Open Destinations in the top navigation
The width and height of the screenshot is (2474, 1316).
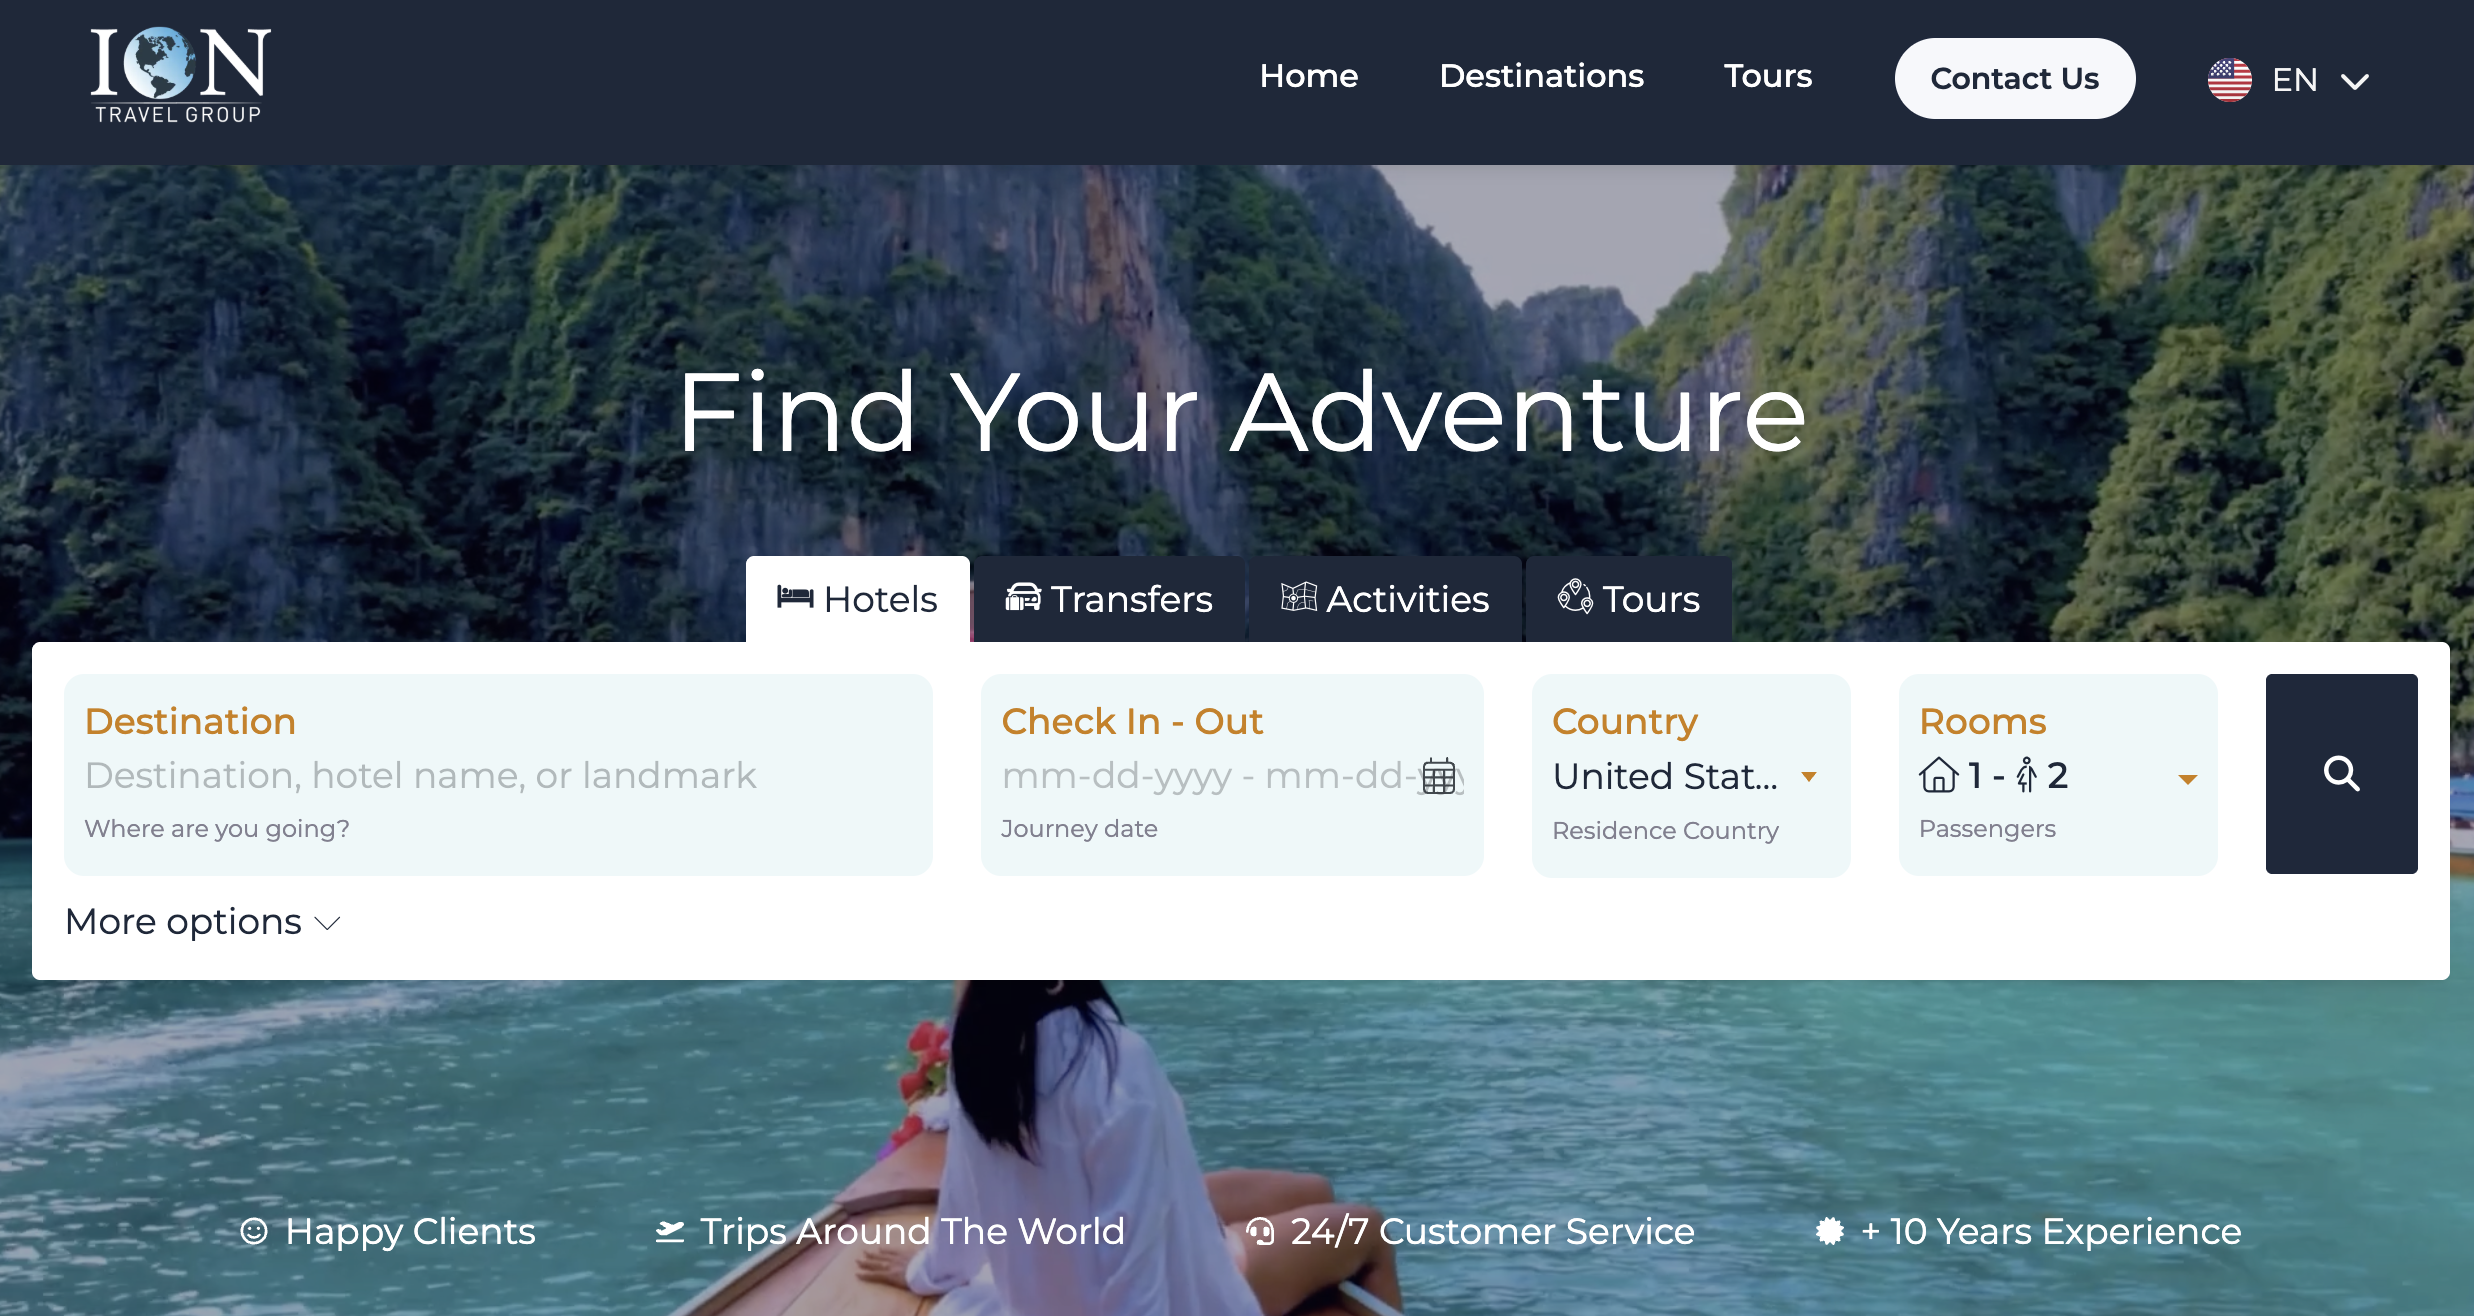point(1541,76)
